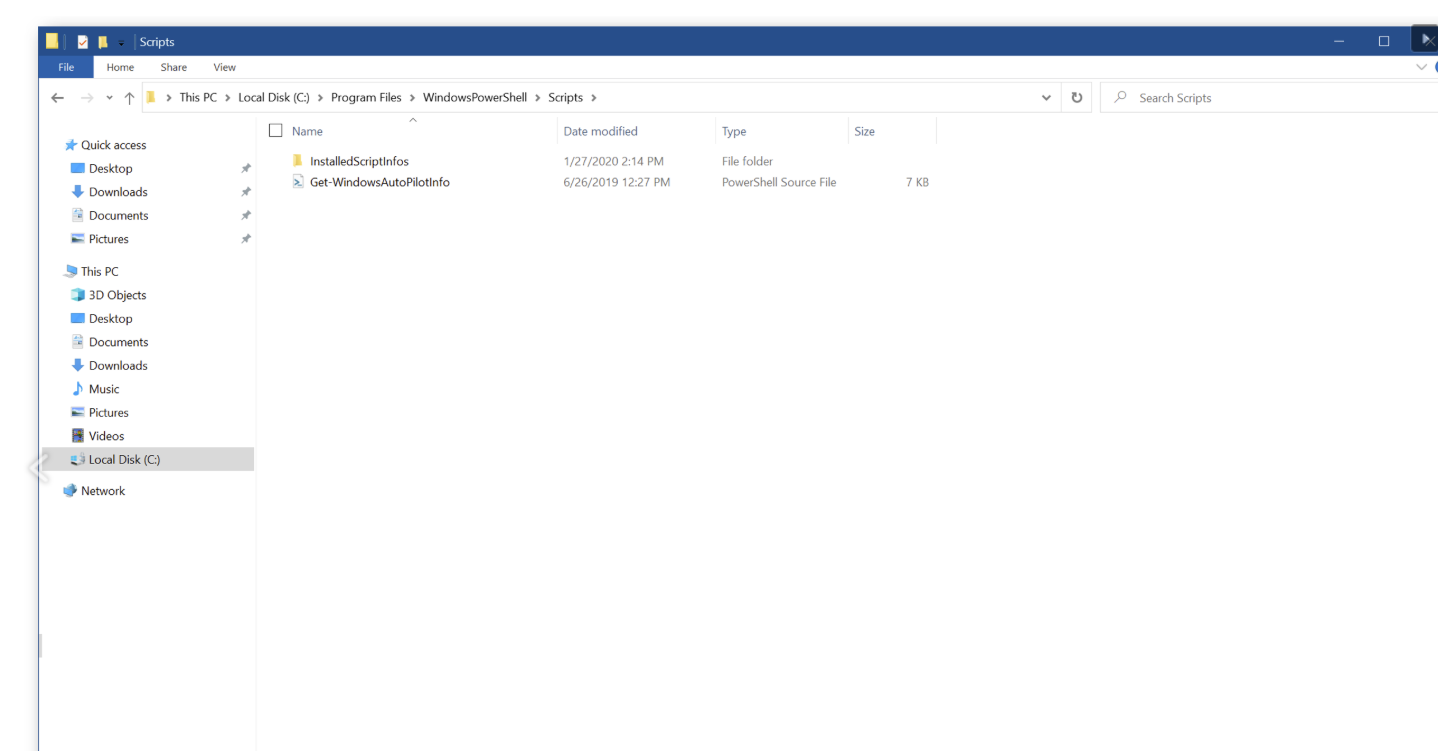
Task: Click Program Files in the breadcrumb path
Action: click(x=366, y=98)
